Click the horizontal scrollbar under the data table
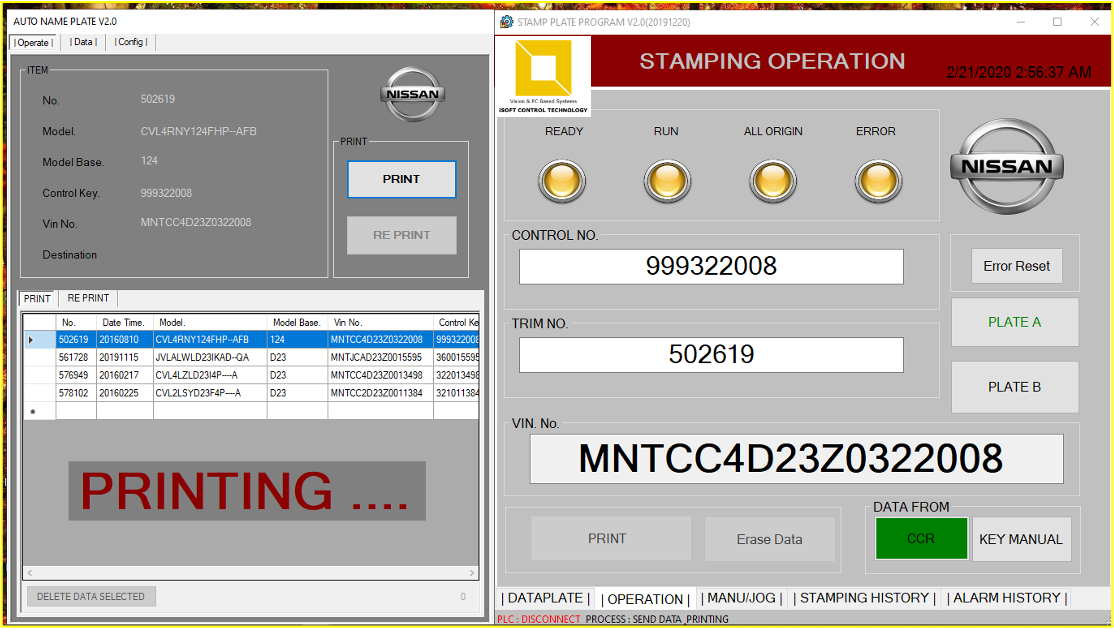 coord(250,573)
